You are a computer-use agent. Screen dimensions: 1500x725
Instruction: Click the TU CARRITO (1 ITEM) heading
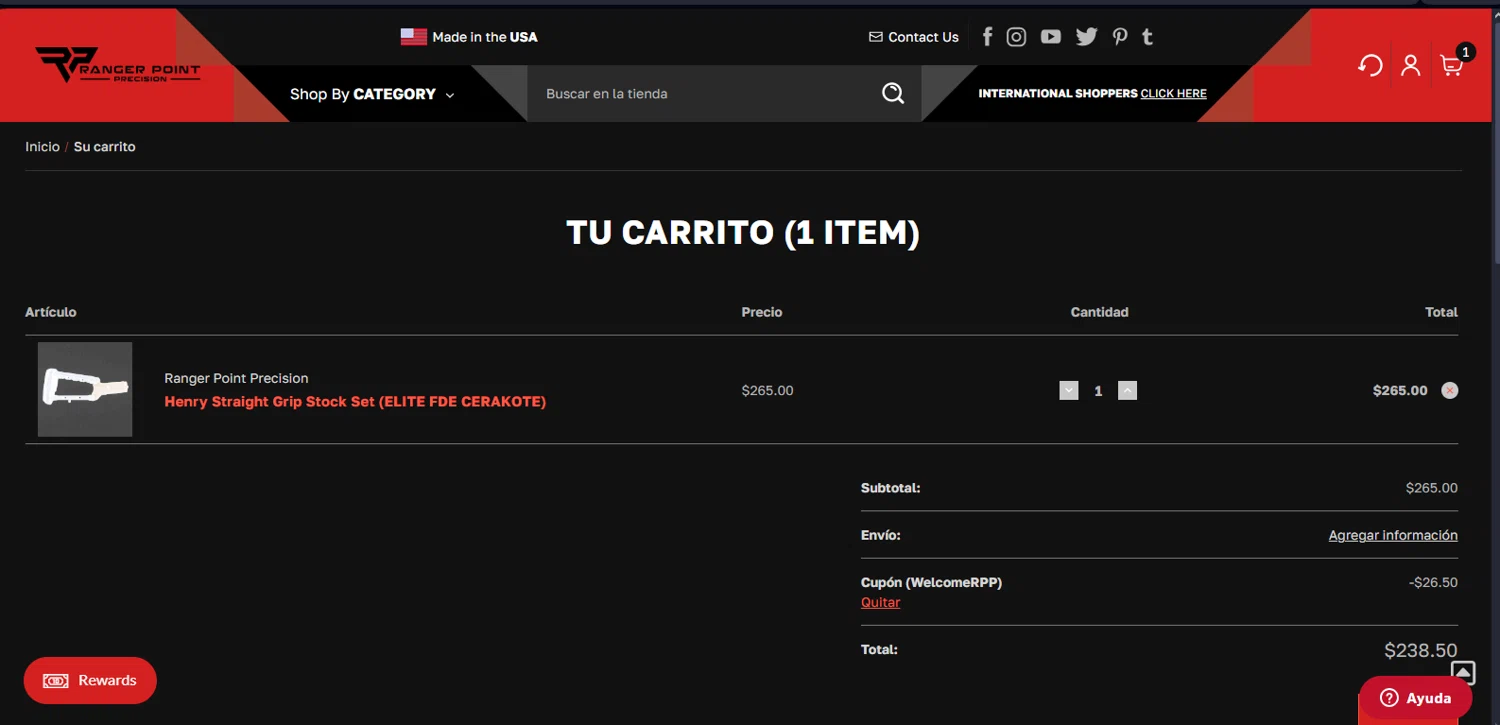(743, 233)
